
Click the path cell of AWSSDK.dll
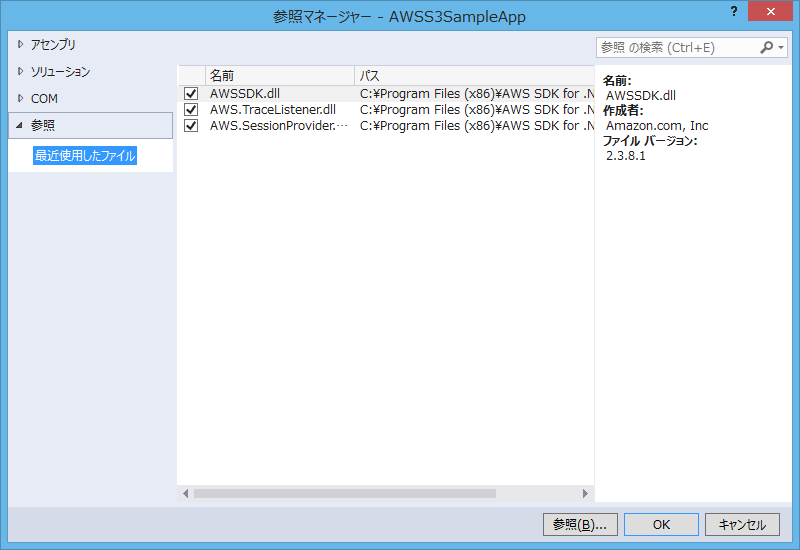[477, 93]
